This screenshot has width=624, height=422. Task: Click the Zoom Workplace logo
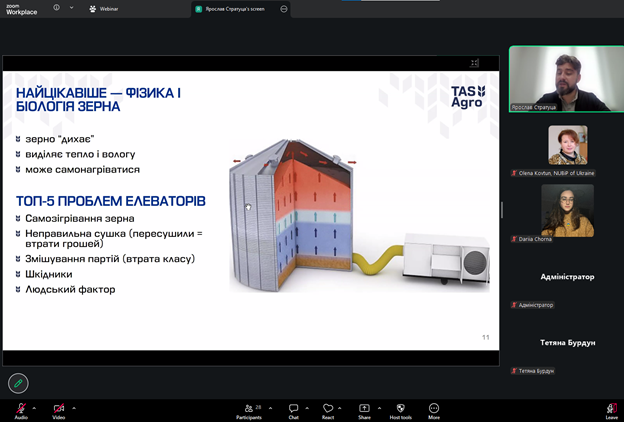(21, 8)
